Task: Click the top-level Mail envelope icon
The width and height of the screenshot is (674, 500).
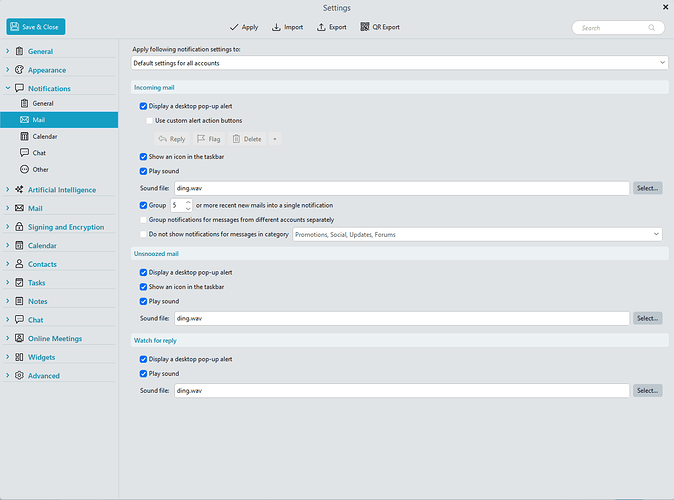Action: coord(19,208)
